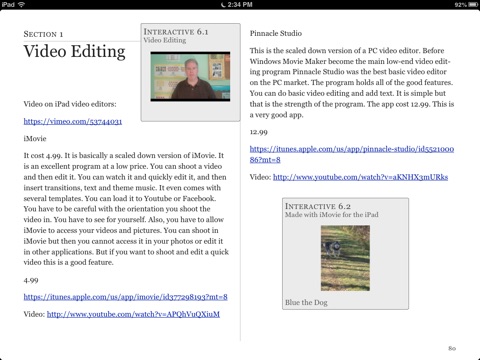The image size is (480, 360).
Task: Open the vimeo.com/53744031 link
Action: pos(73,121)
